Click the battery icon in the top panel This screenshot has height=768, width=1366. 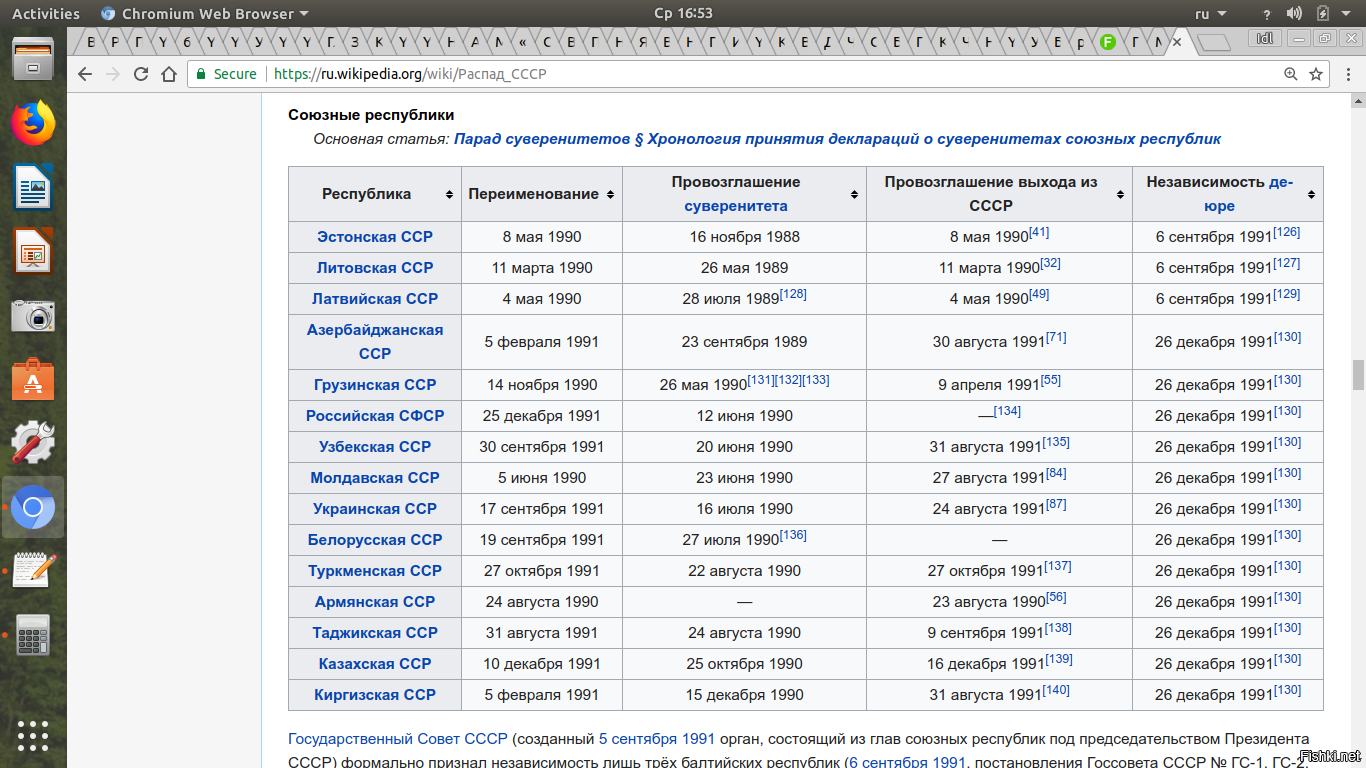click(1322, 13)
